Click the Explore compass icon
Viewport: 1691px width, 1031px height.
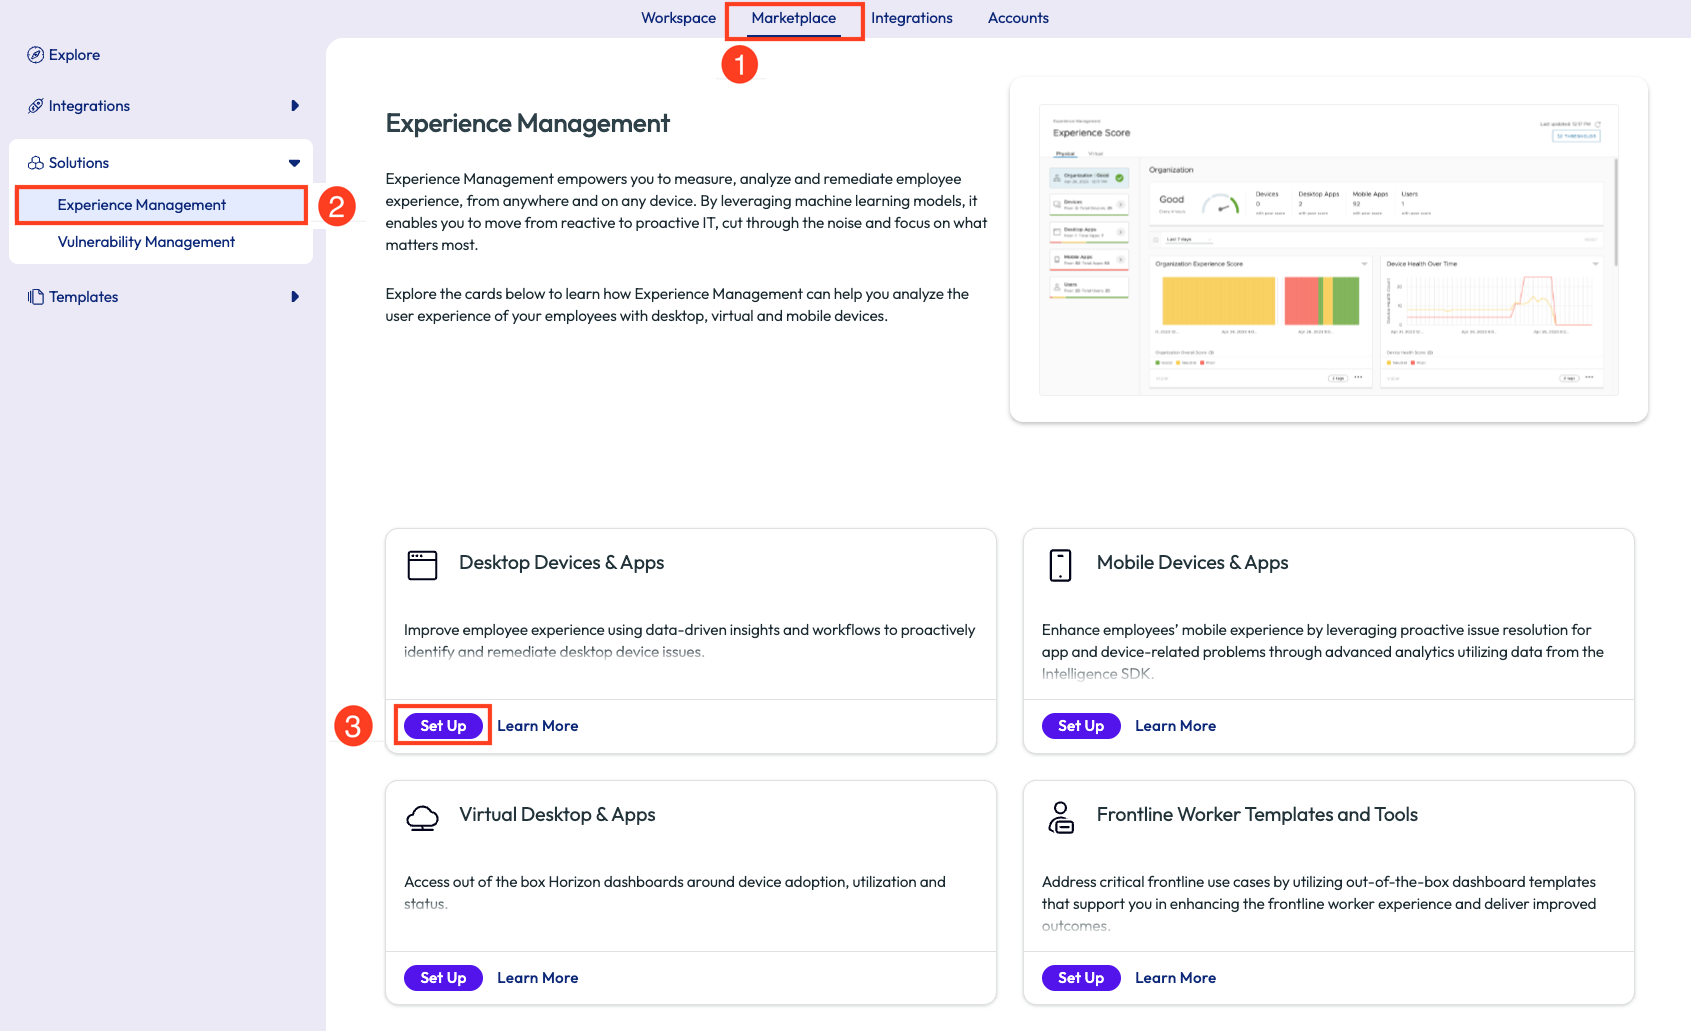[x=35, y=55]
